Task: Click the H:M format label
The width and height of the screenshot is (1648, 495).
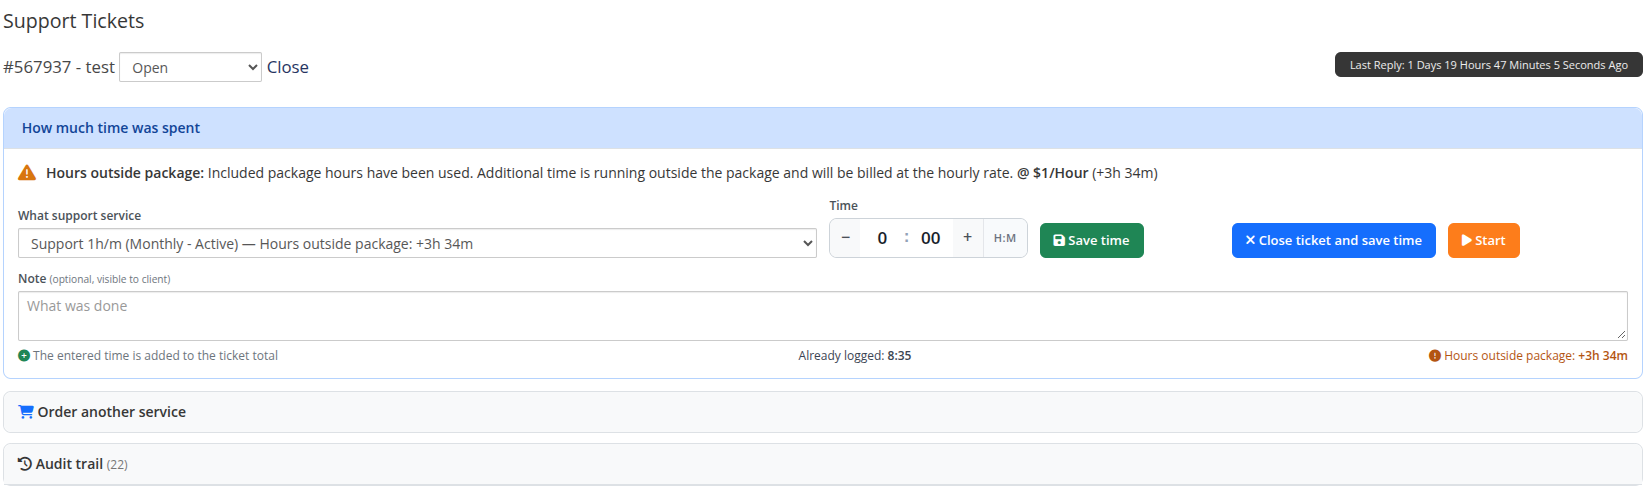Action: point(1005,238)
